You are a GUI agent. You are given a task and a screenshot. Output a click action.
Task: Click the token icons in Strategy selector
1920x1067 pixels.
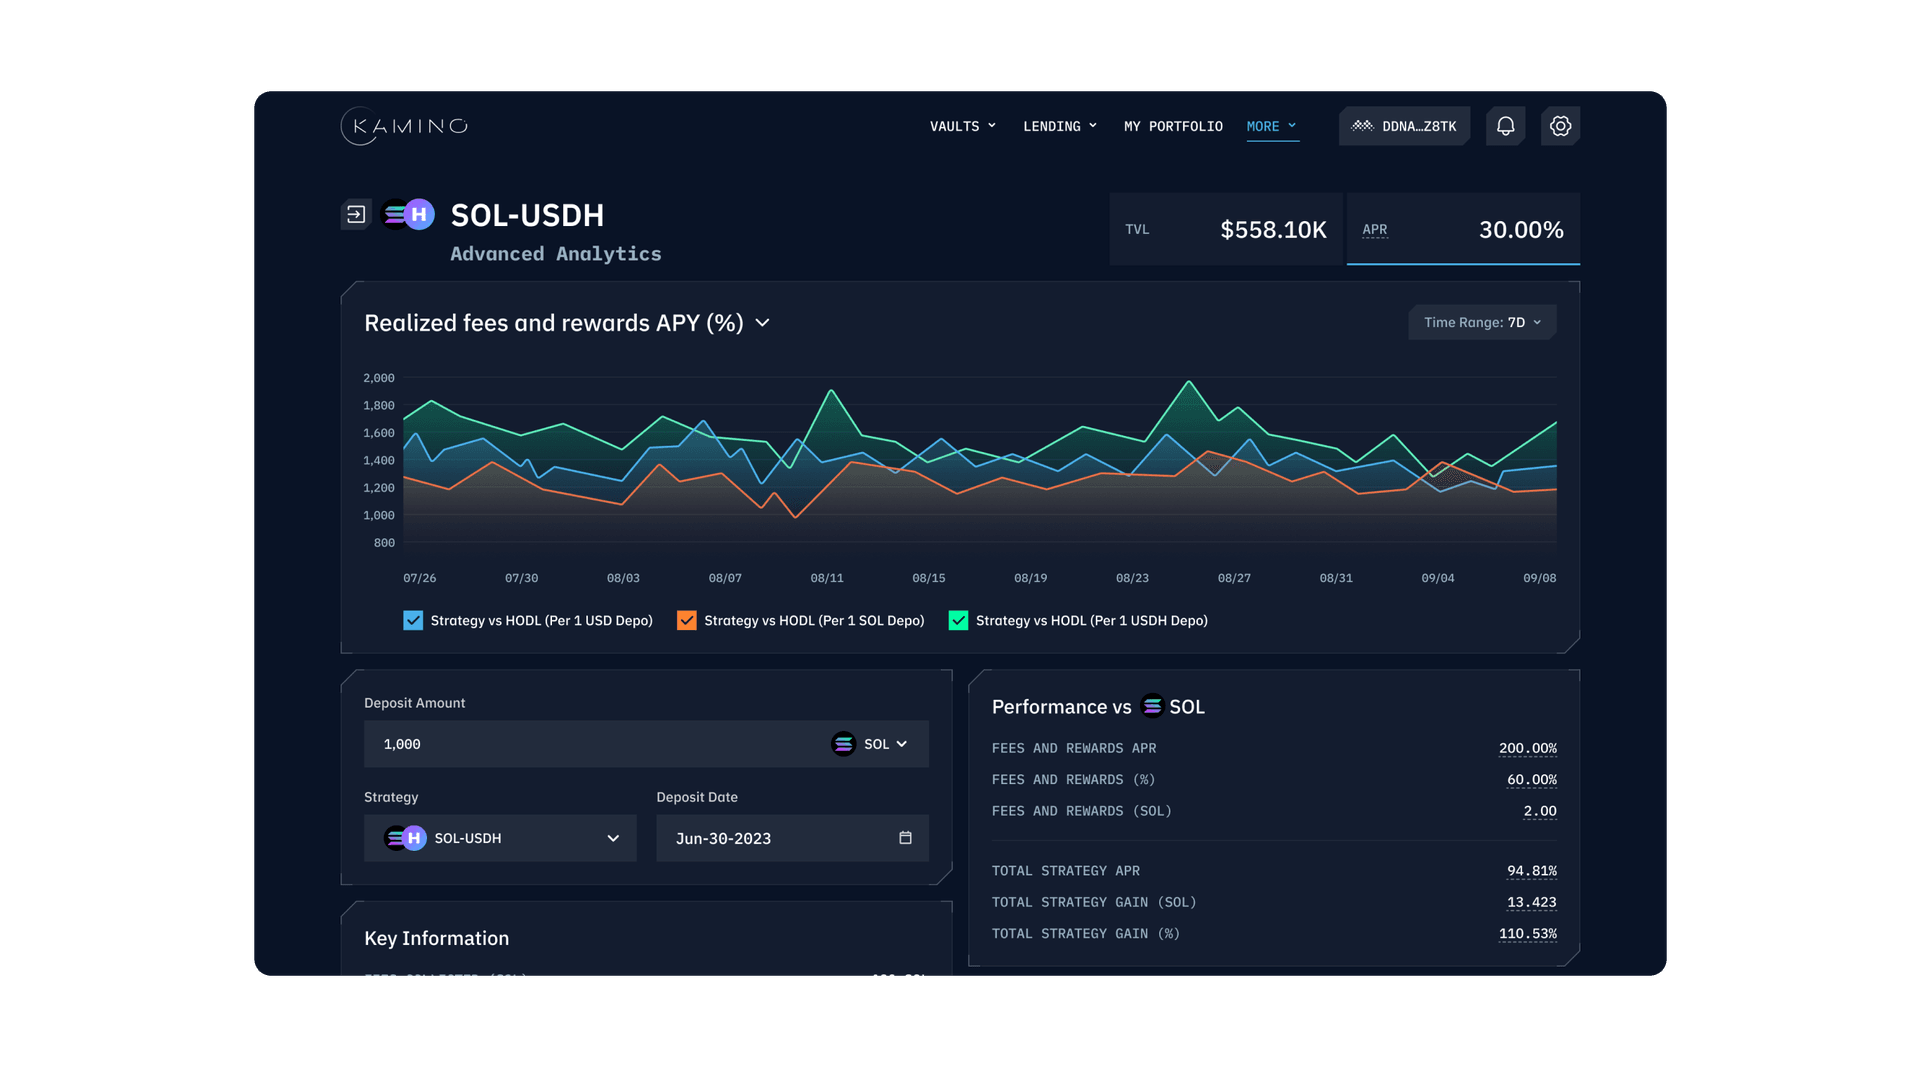click(x=405, y=838)
